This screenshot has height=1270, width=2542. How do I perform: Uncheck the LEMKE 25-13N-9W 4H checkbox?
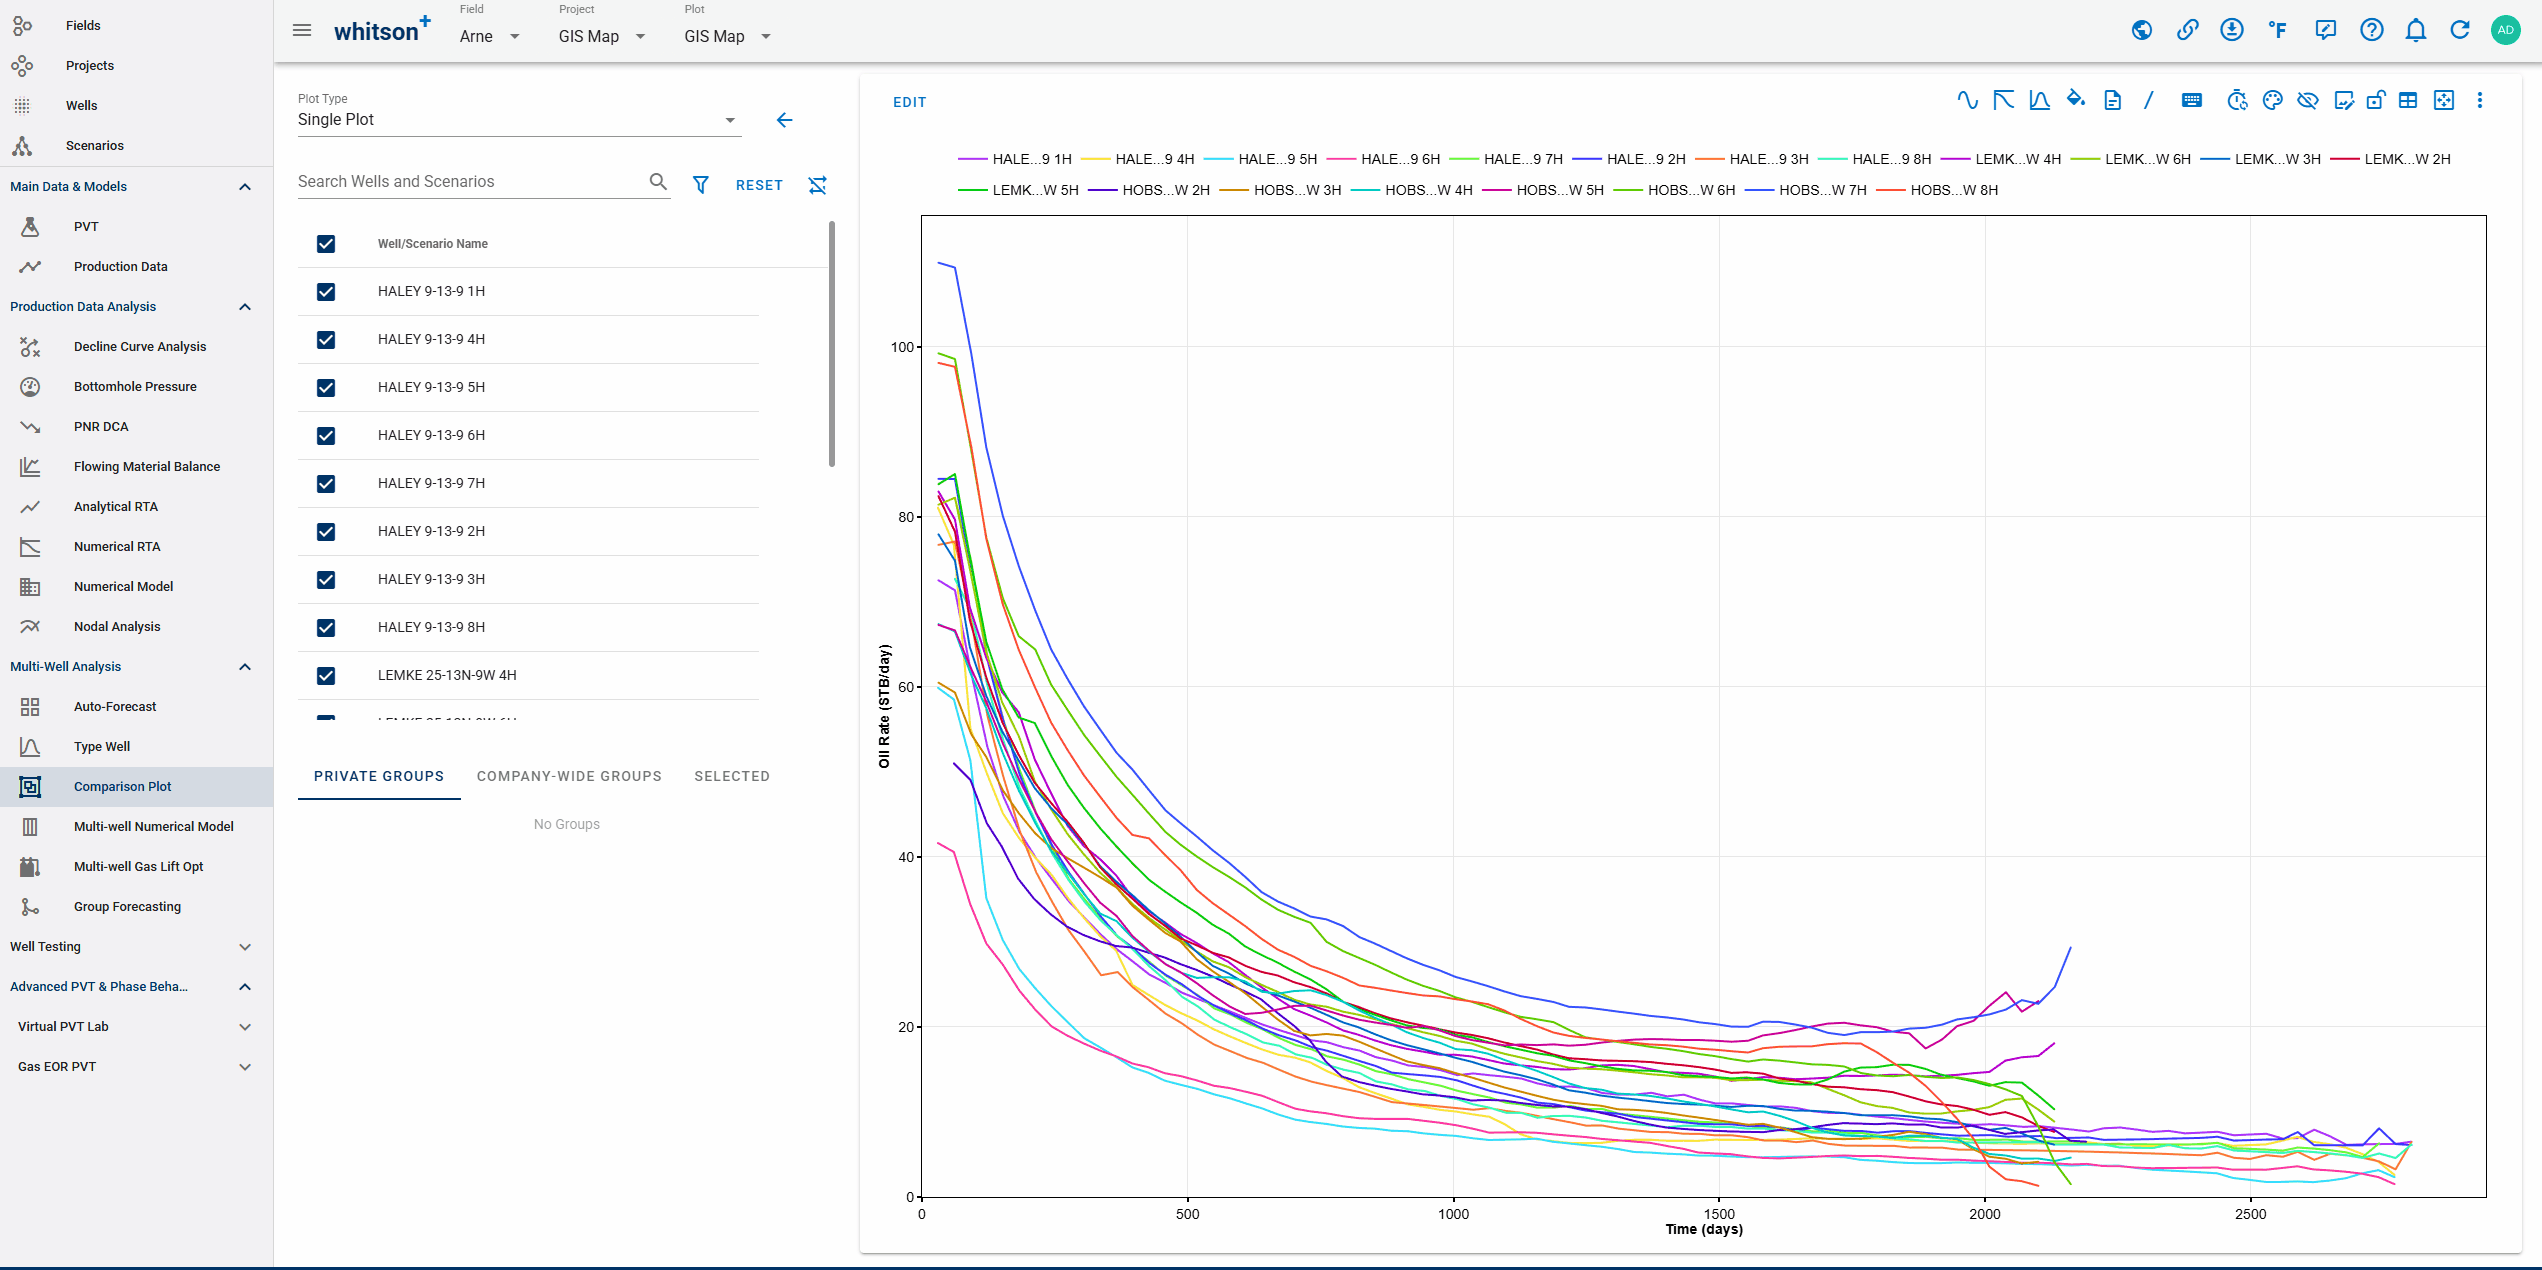click(x=326, y=676)
